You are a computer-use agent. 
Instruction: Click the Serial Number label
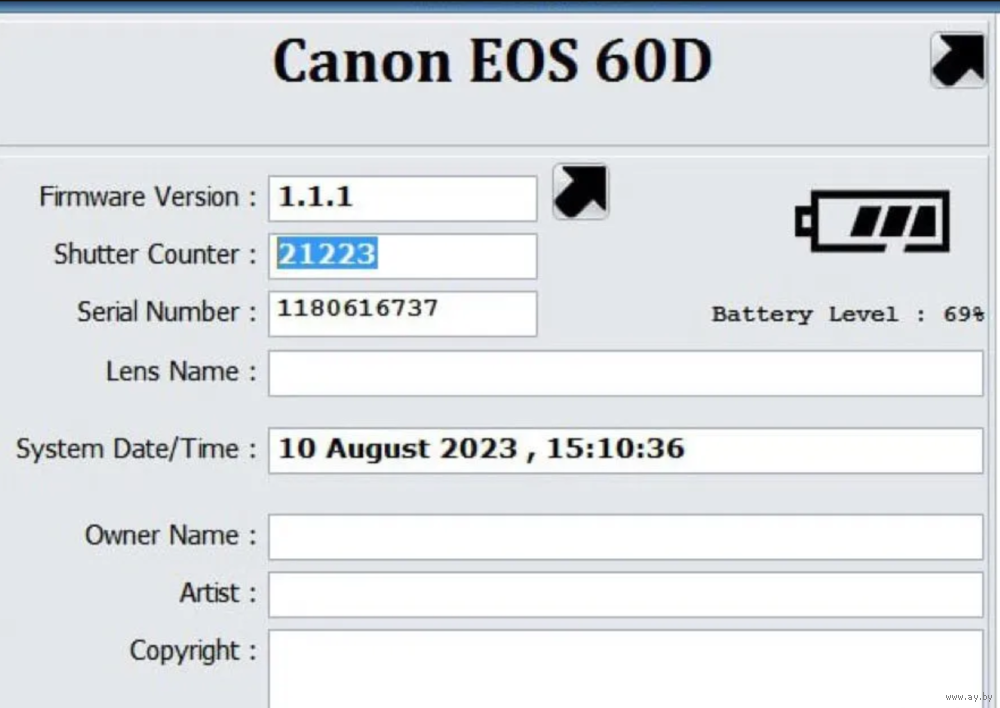tap(167, 312)
